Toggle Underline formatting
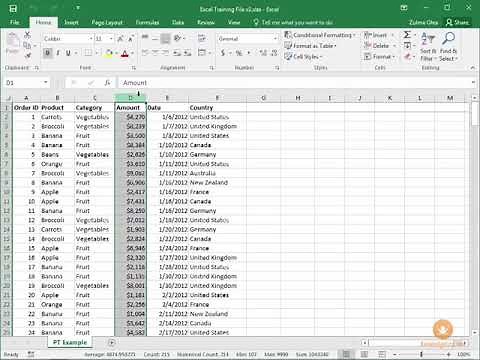 pyautogui.click(x=68, y=53)
